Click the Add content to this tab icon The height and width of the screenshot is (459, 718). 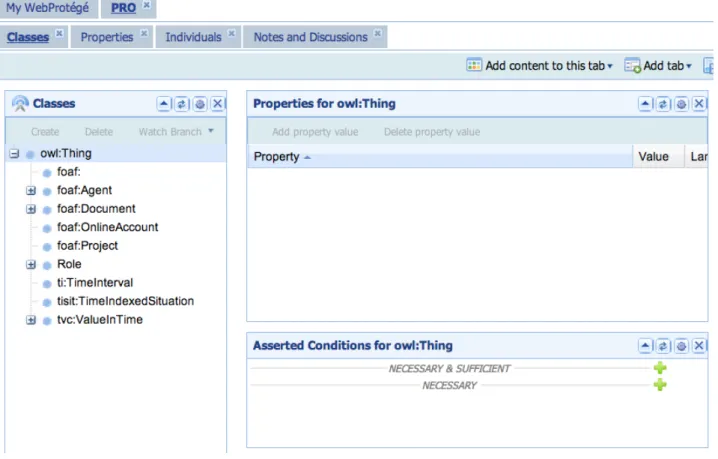tap(474, 65)
